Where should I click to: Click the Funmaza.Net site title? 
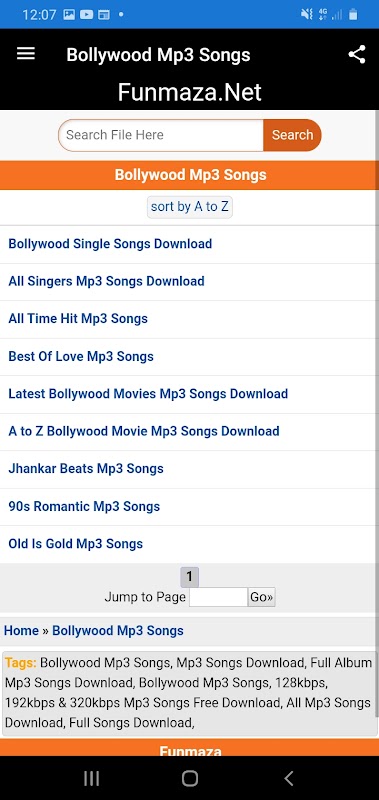click(x=190, y=92)
